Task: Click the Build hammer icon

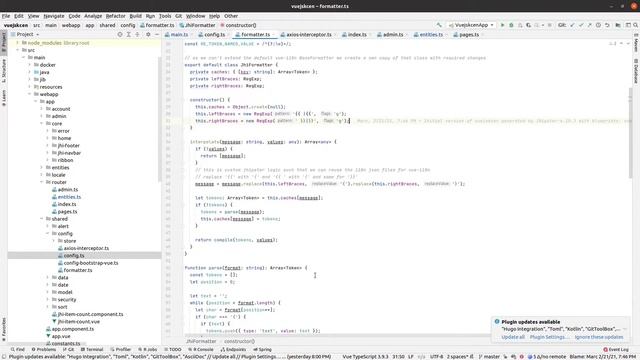Action: pyautogui.click(x=439, y=25)
